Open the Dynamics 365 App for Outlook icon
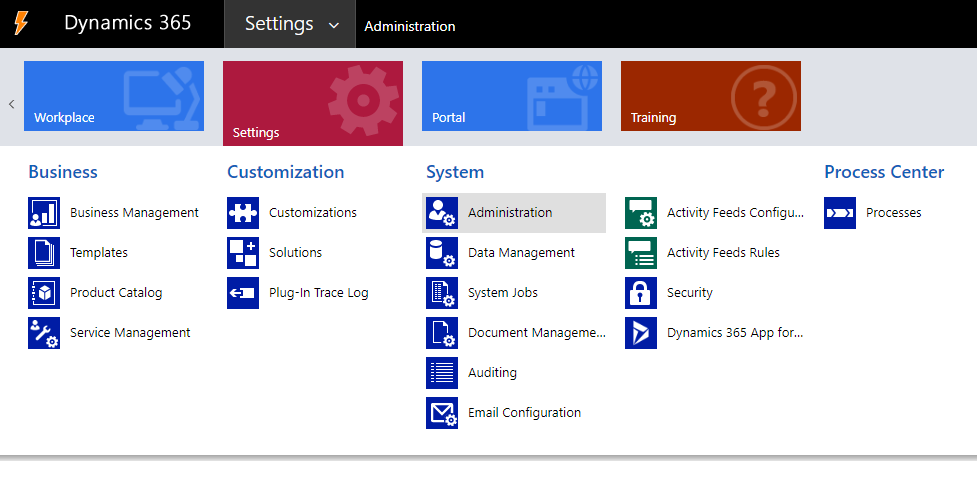977x482 pixels. coord(641,333)
